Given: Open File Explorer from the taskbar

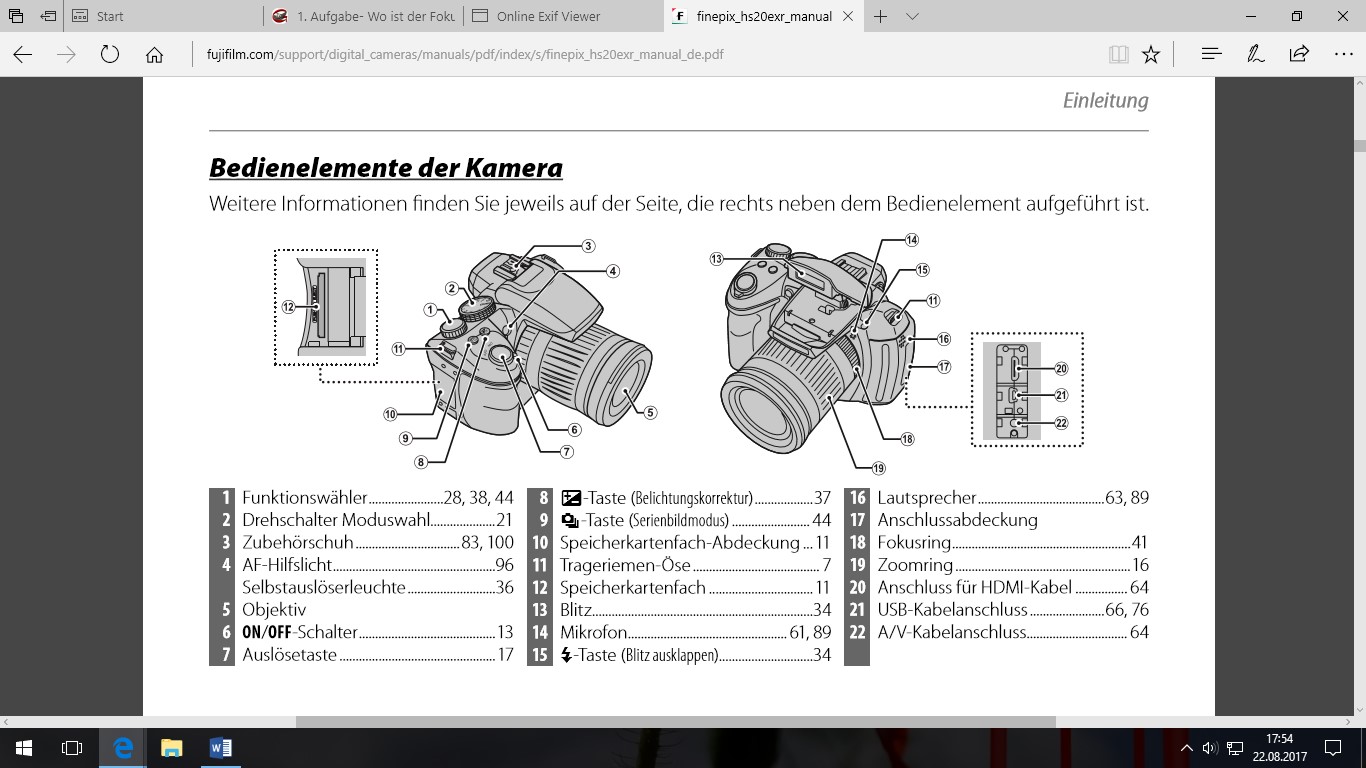Looking at the screenshot, I should pyautogui.click(x=172, y=748).
